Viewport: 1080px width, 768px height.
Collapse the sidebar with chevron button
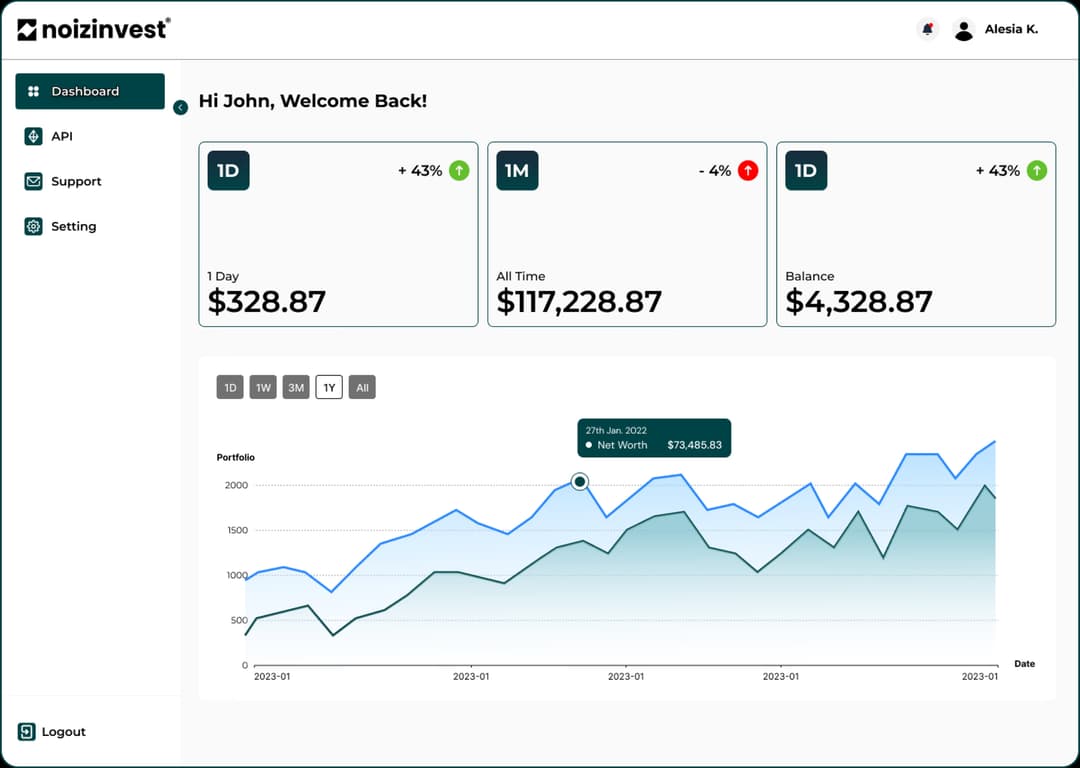180,108
